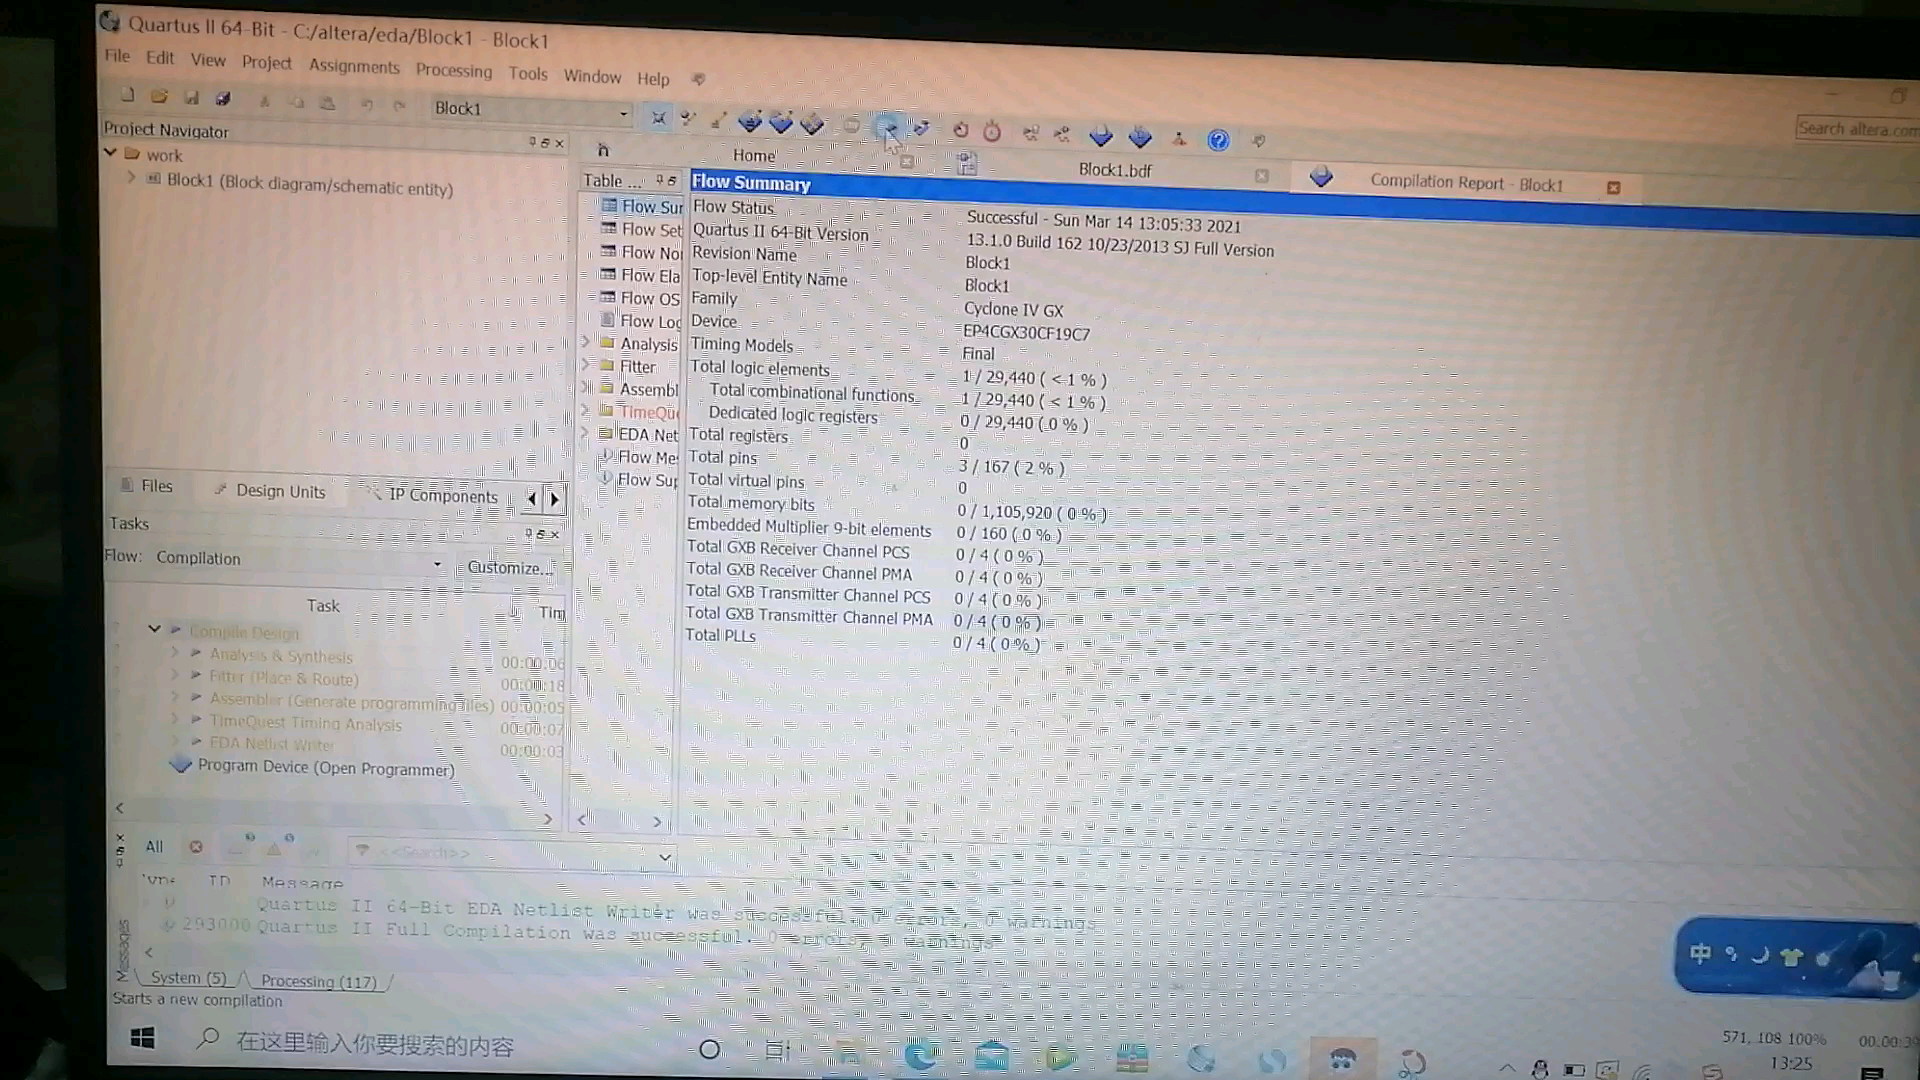1920x1080 pixels.
Task: Expand the Fitter report folder
Action: coord(585,364)
